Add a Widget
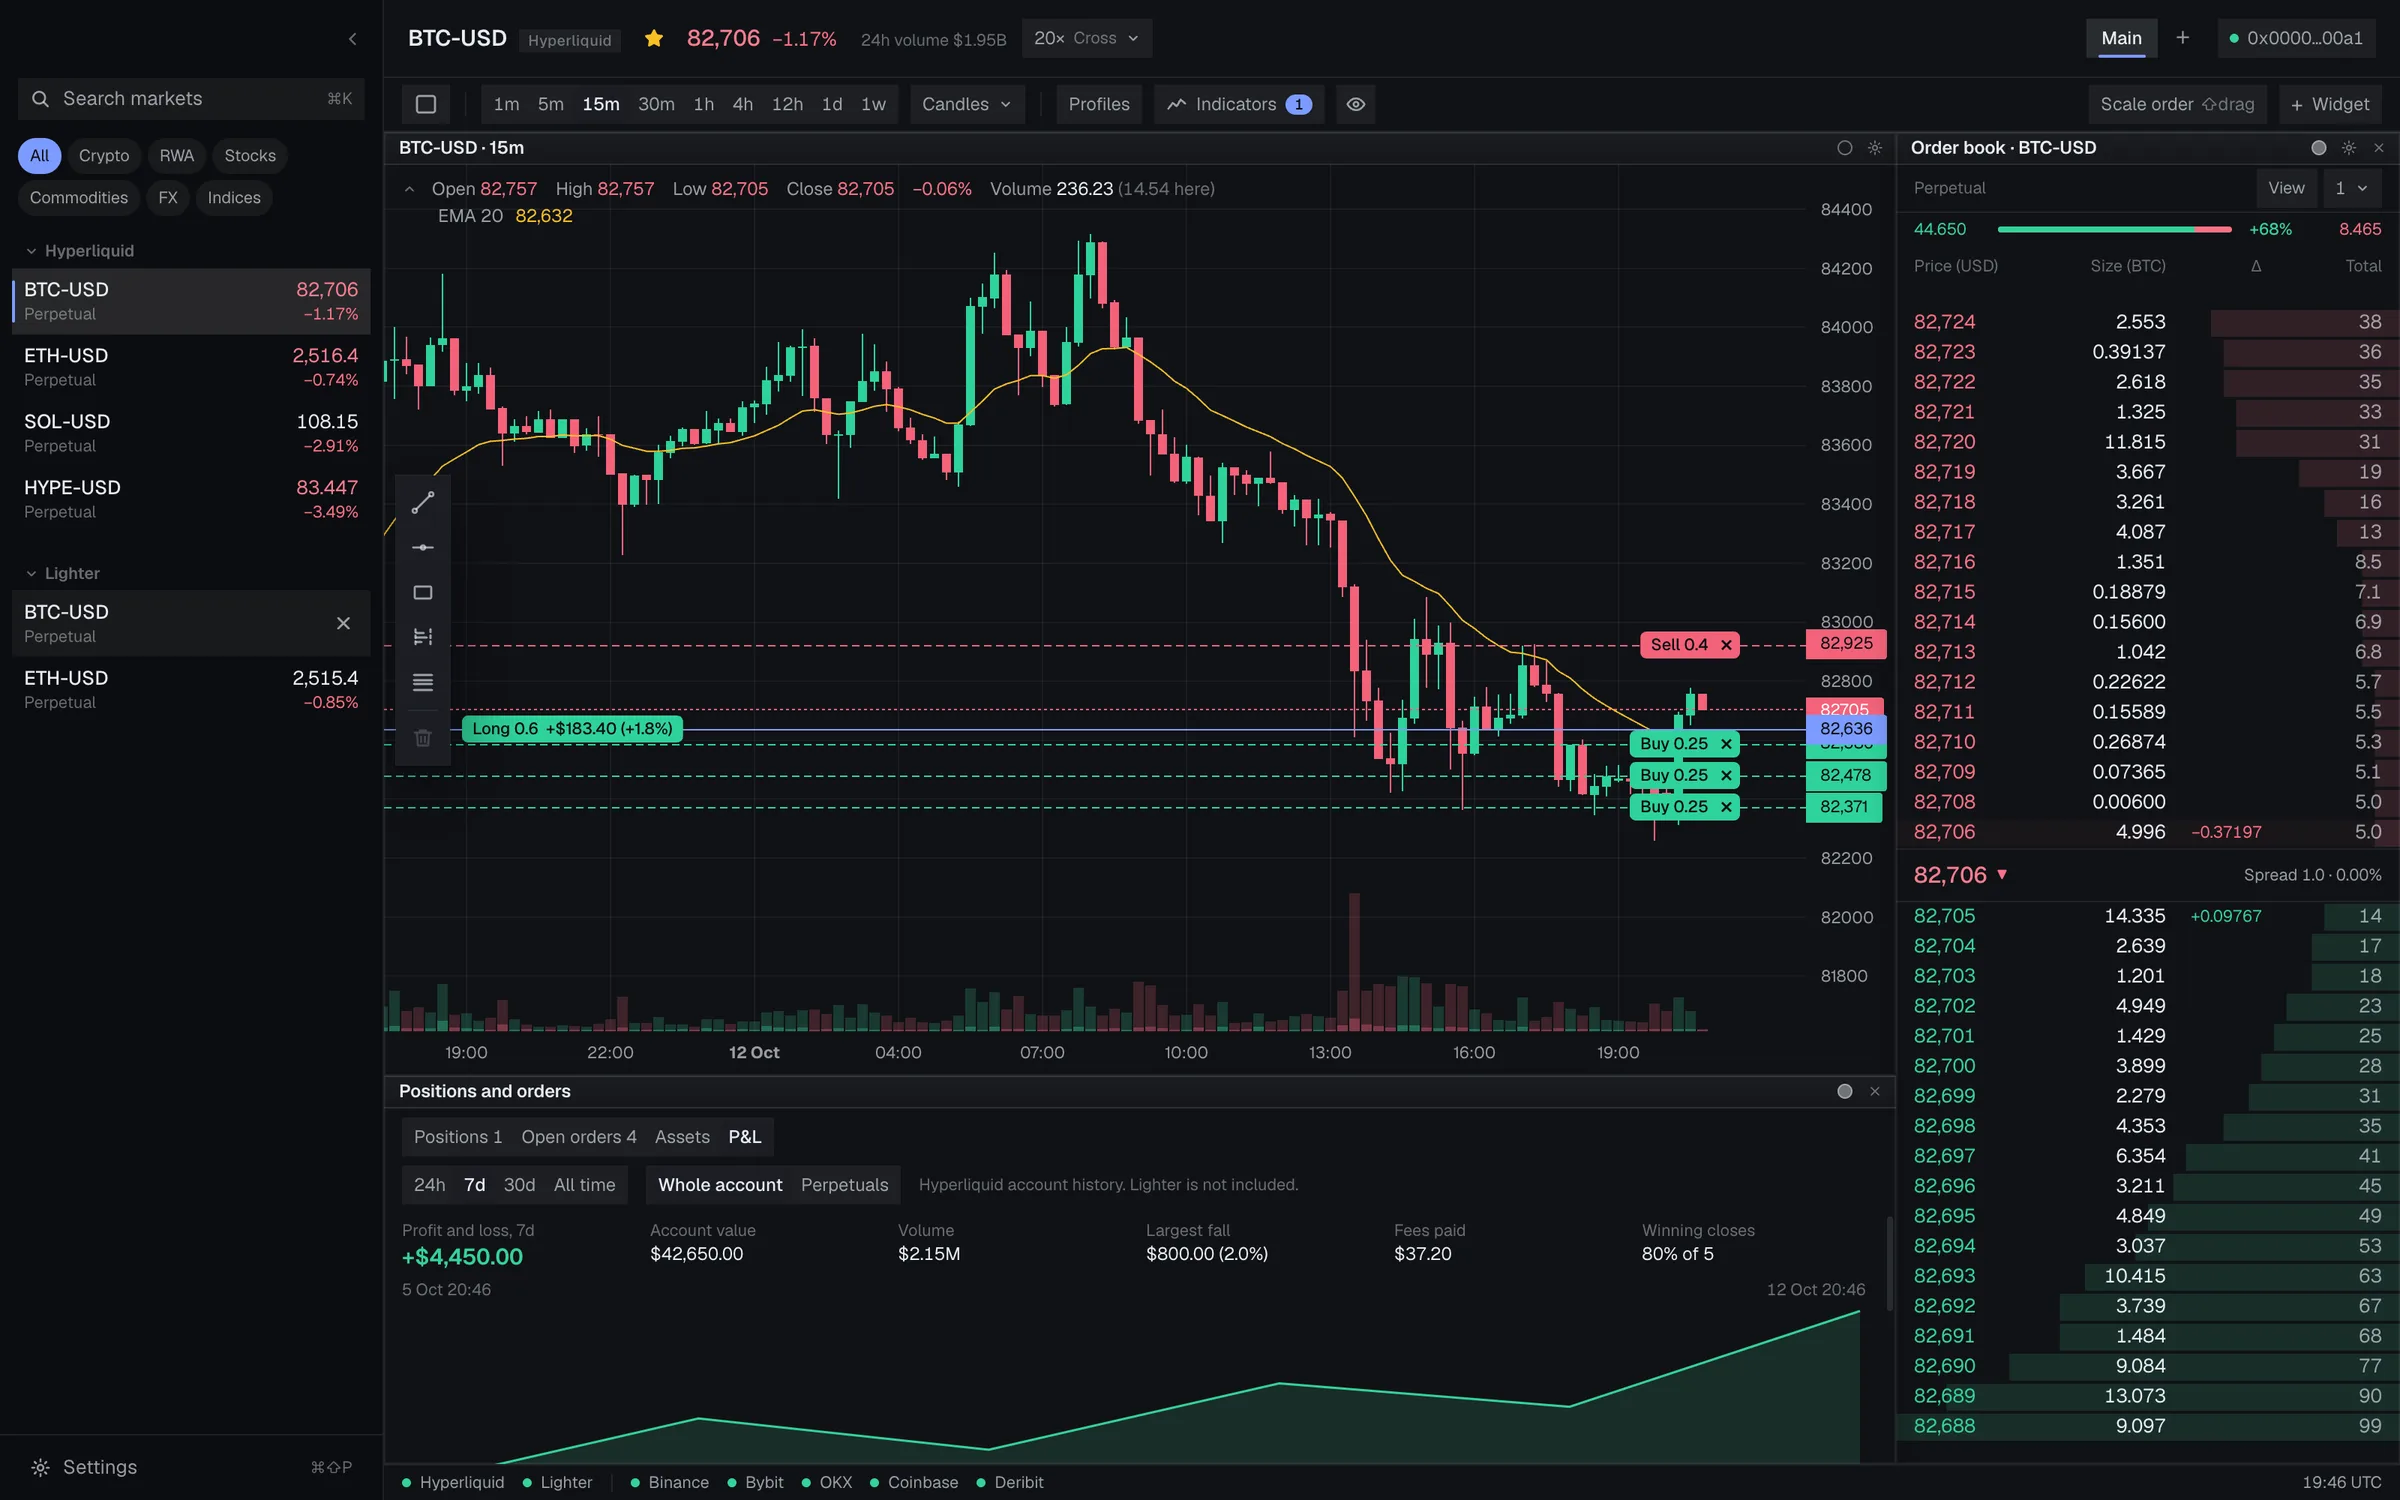Viewport: 2400px width, 1500px height. (2330, 104)
